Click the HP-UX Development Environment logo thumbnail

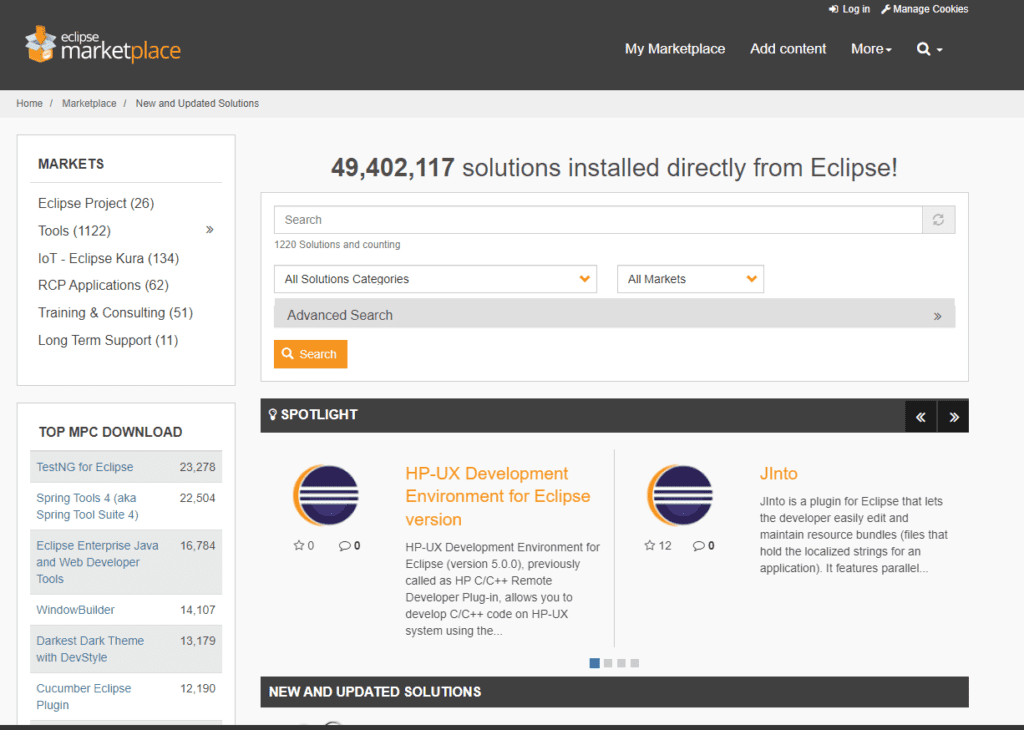click(x=326, y=496)
